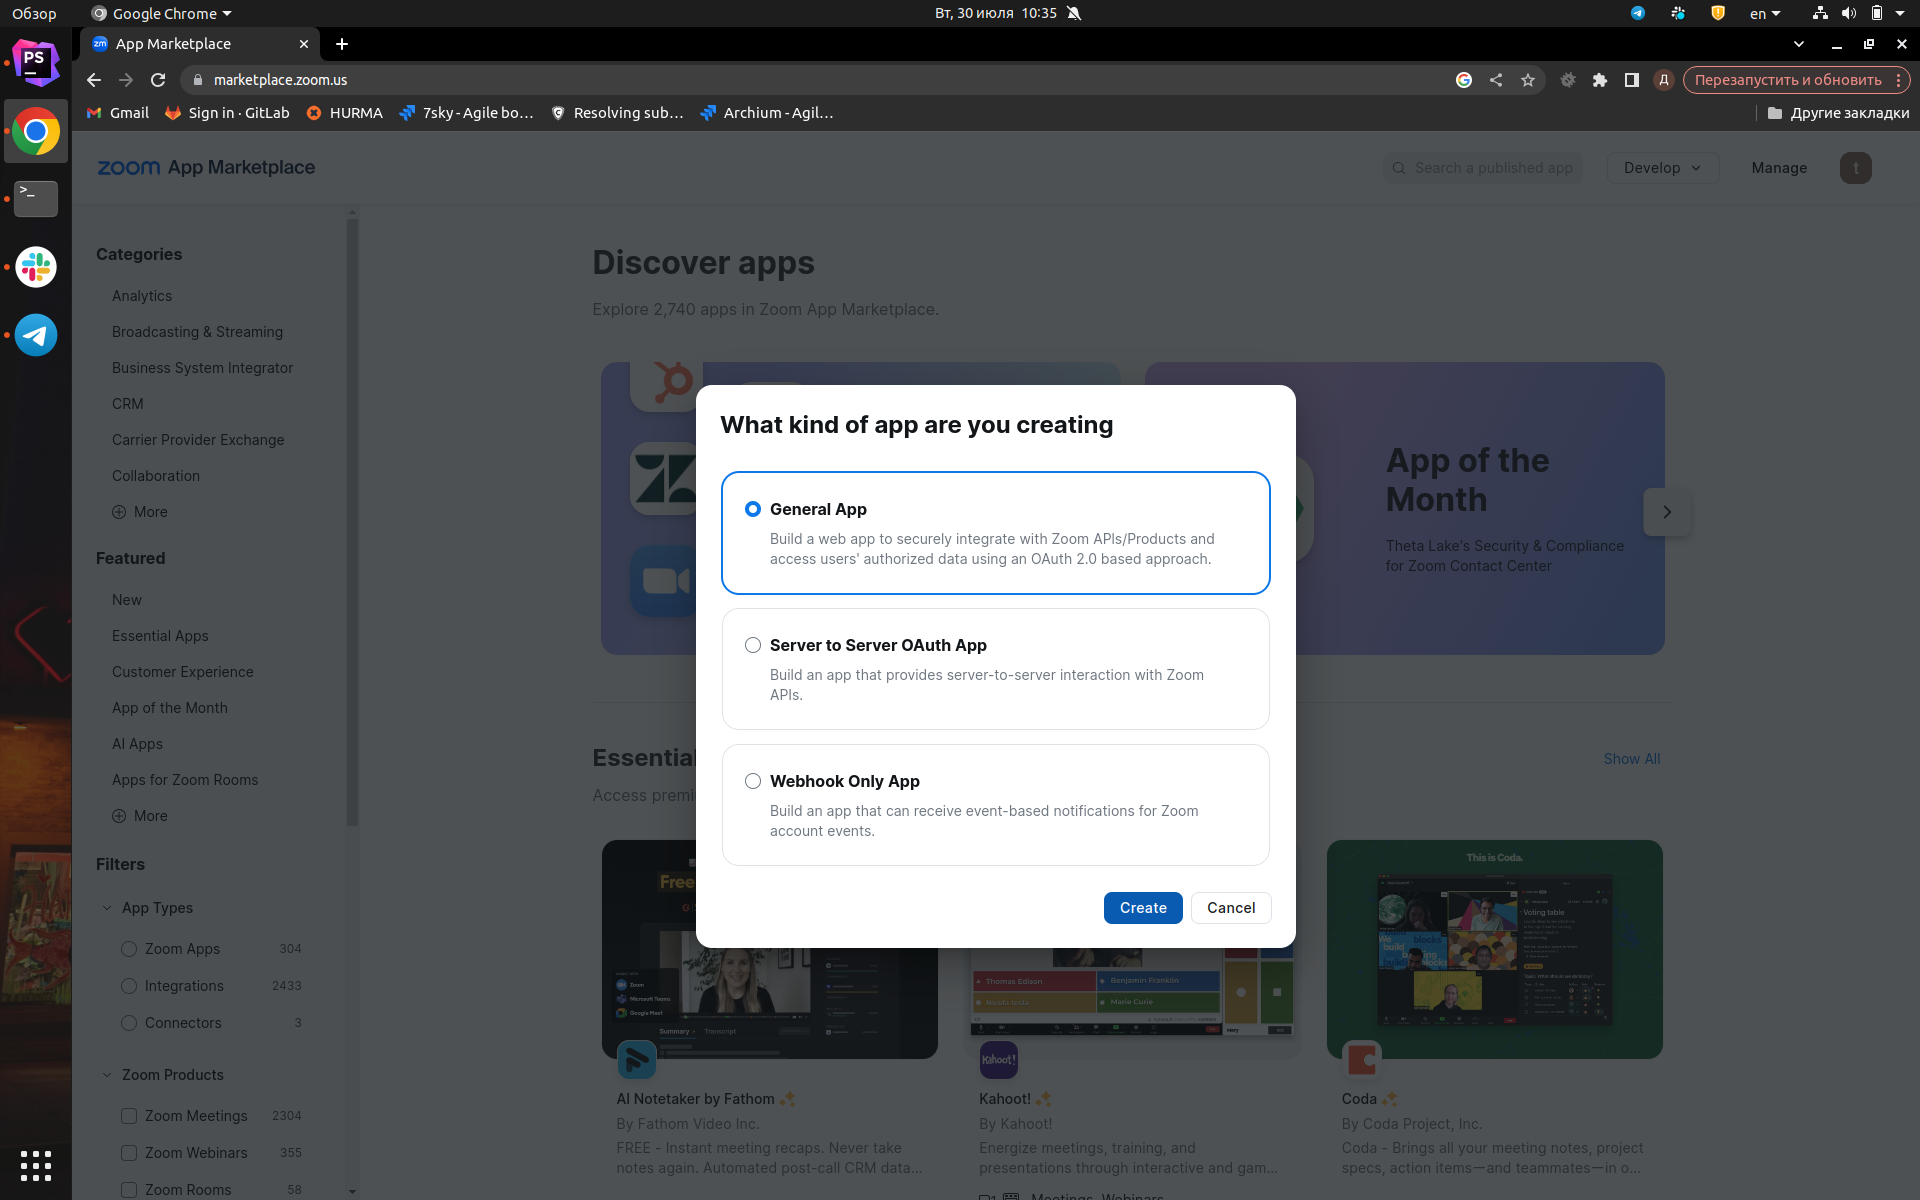Screen dimensions: 1920x1200
Task: Click the Show All link
Action: [x=1632, y=759]
